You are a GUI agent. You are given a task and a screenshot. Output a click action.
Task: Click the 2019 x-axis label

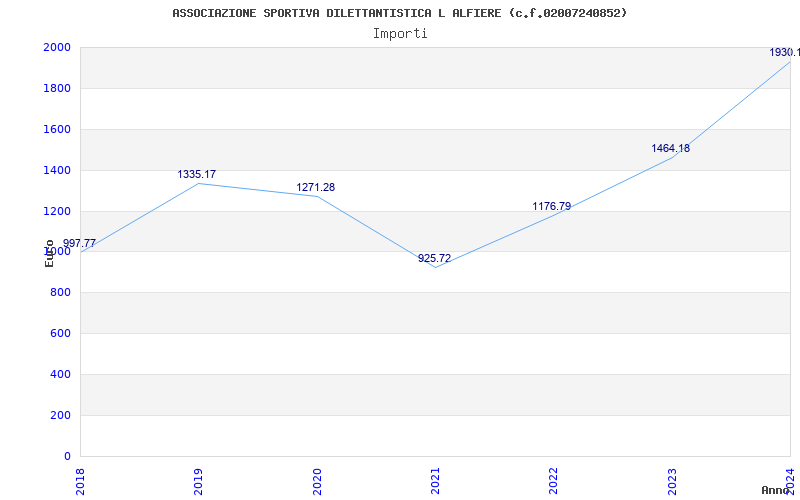[198, 481]
